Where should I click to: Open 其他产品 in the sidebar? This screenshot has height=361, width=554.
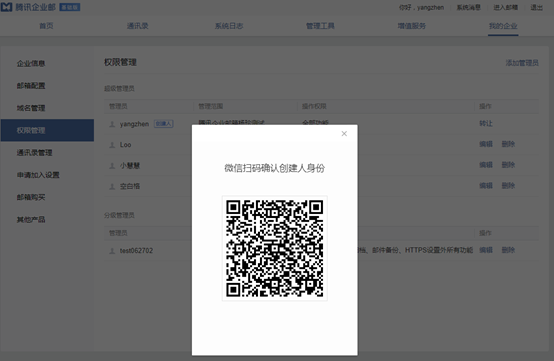[x=31, y=219]
